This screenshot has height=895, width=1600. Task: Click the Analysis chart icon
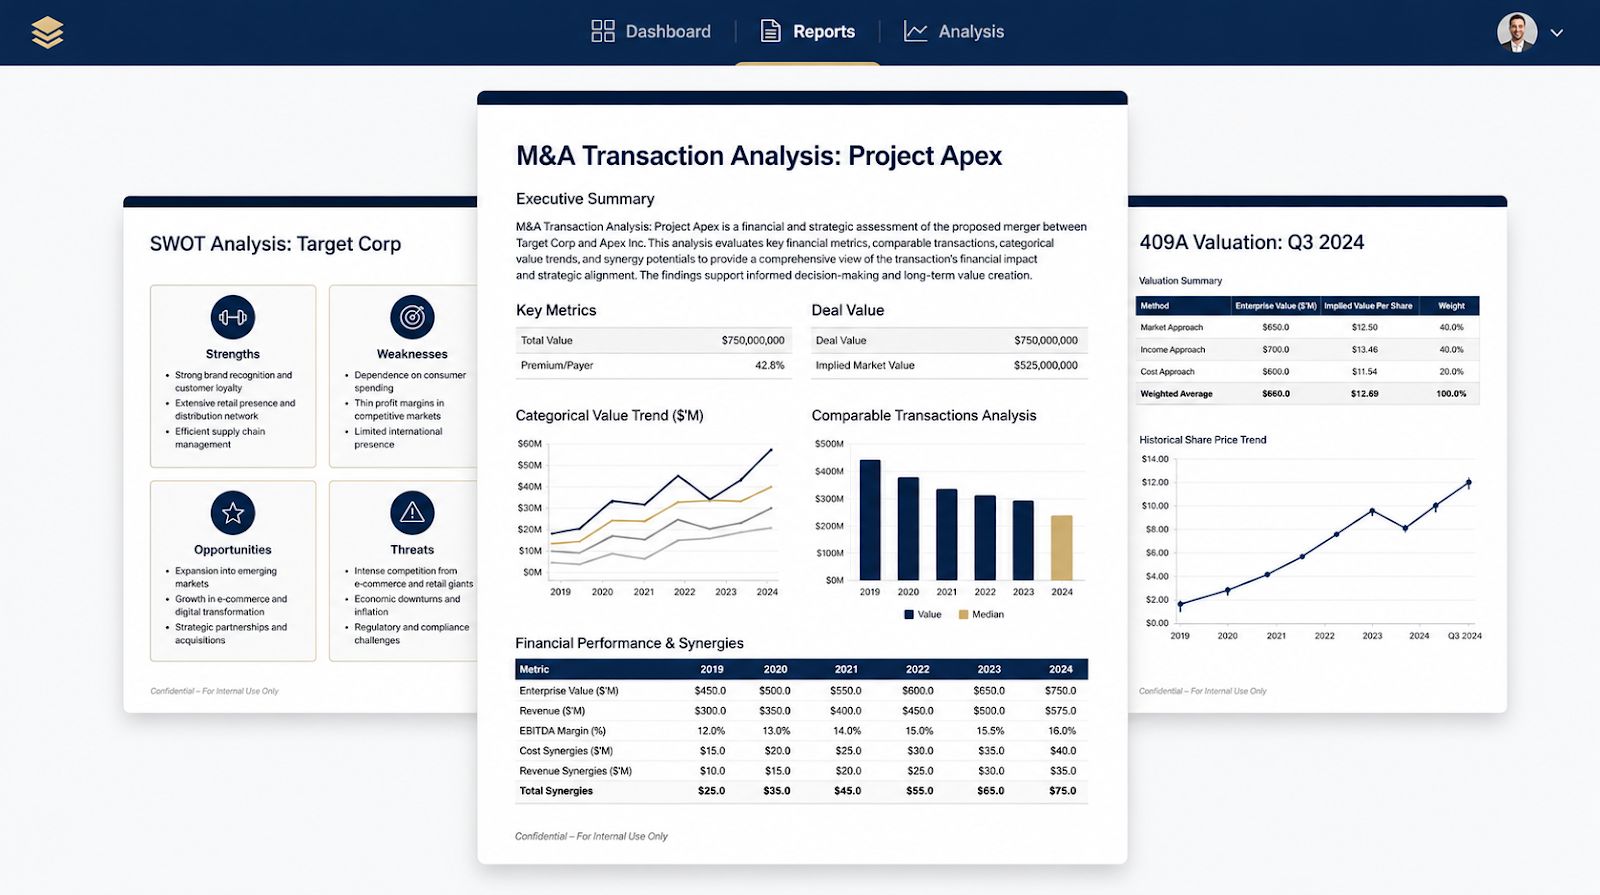915,31
